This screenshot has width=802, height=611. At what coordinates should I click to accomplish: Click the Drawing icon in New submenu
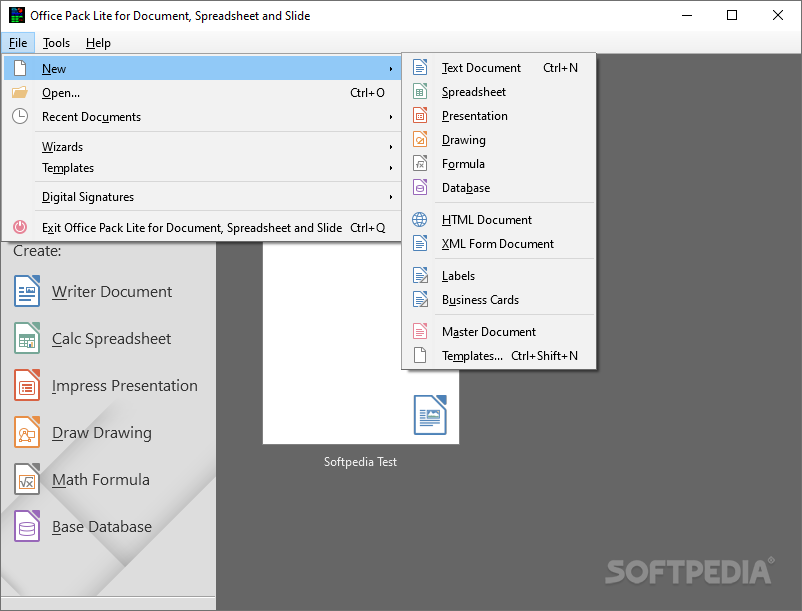420,140
